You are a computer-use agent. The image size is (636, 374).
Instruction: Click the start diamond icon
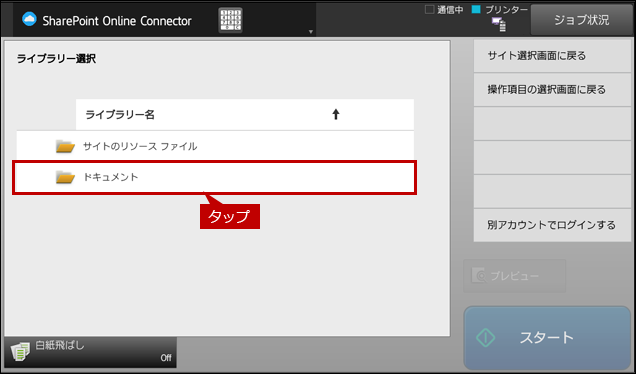click(486, 337)
